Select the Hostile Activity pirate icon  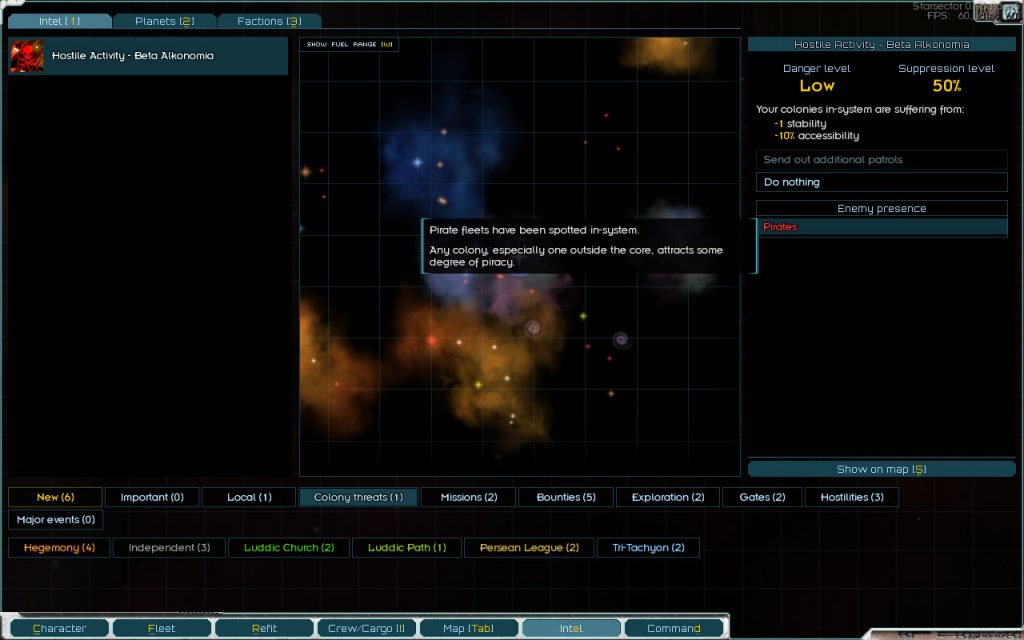point(27,56)
